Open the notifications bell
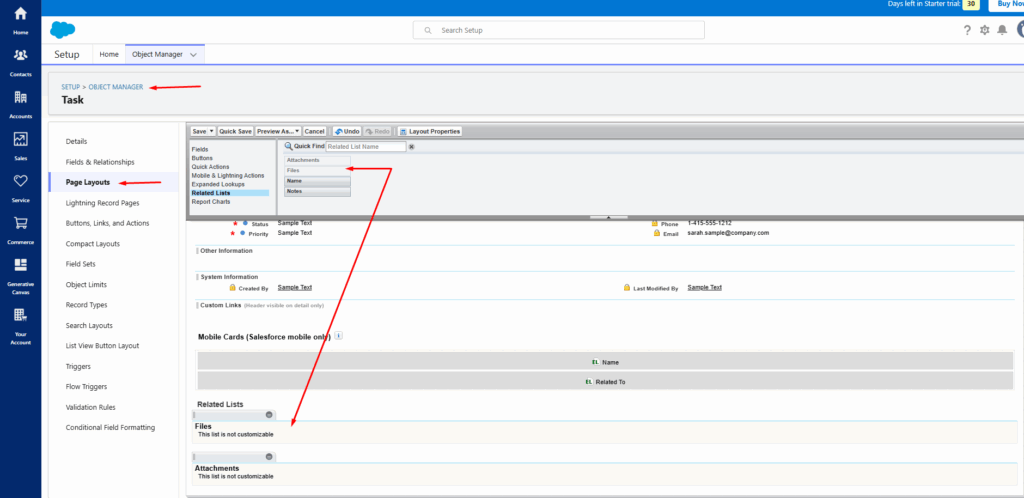The image size is (1024, 498). pos(1002,30)
